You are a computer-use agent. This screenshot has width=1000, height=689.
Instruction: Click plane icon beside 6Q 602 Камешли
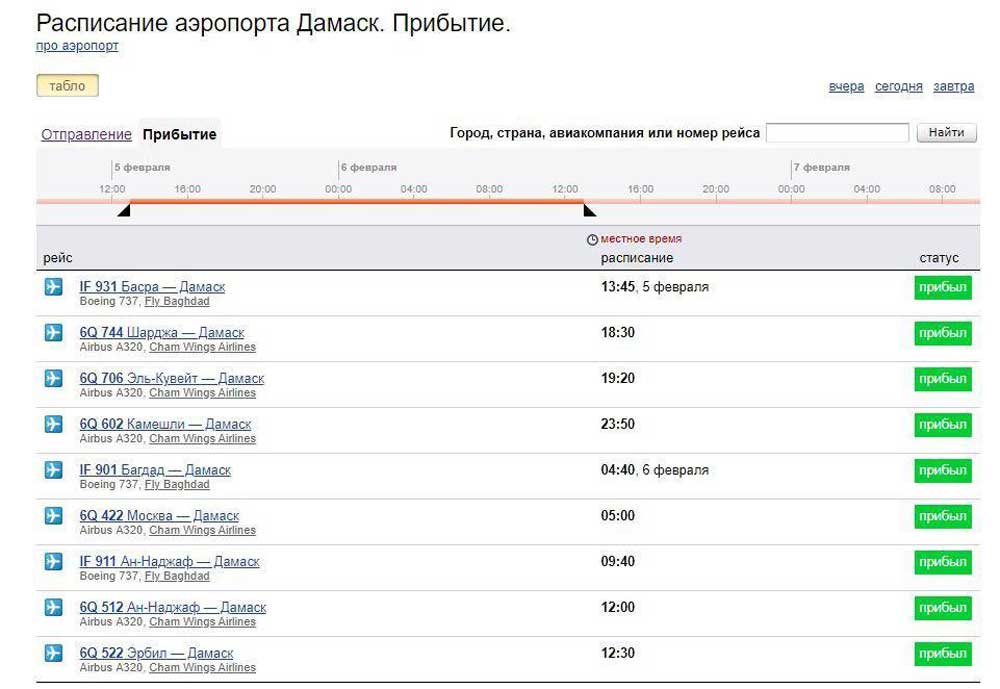coord(54,424)
